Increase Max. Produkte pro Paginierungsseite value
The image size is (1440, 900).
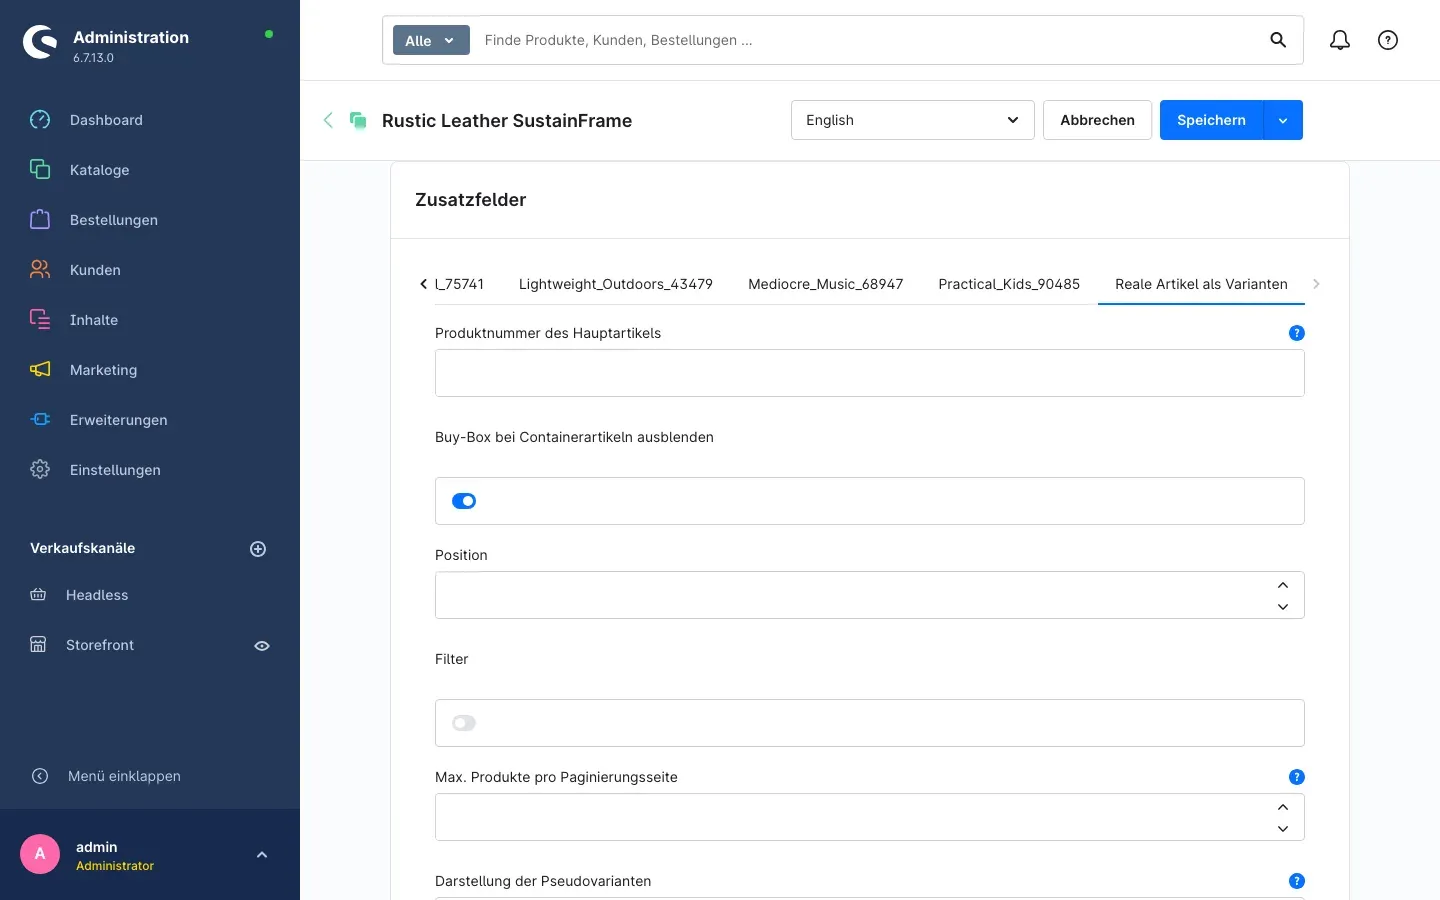(1283, 807)
